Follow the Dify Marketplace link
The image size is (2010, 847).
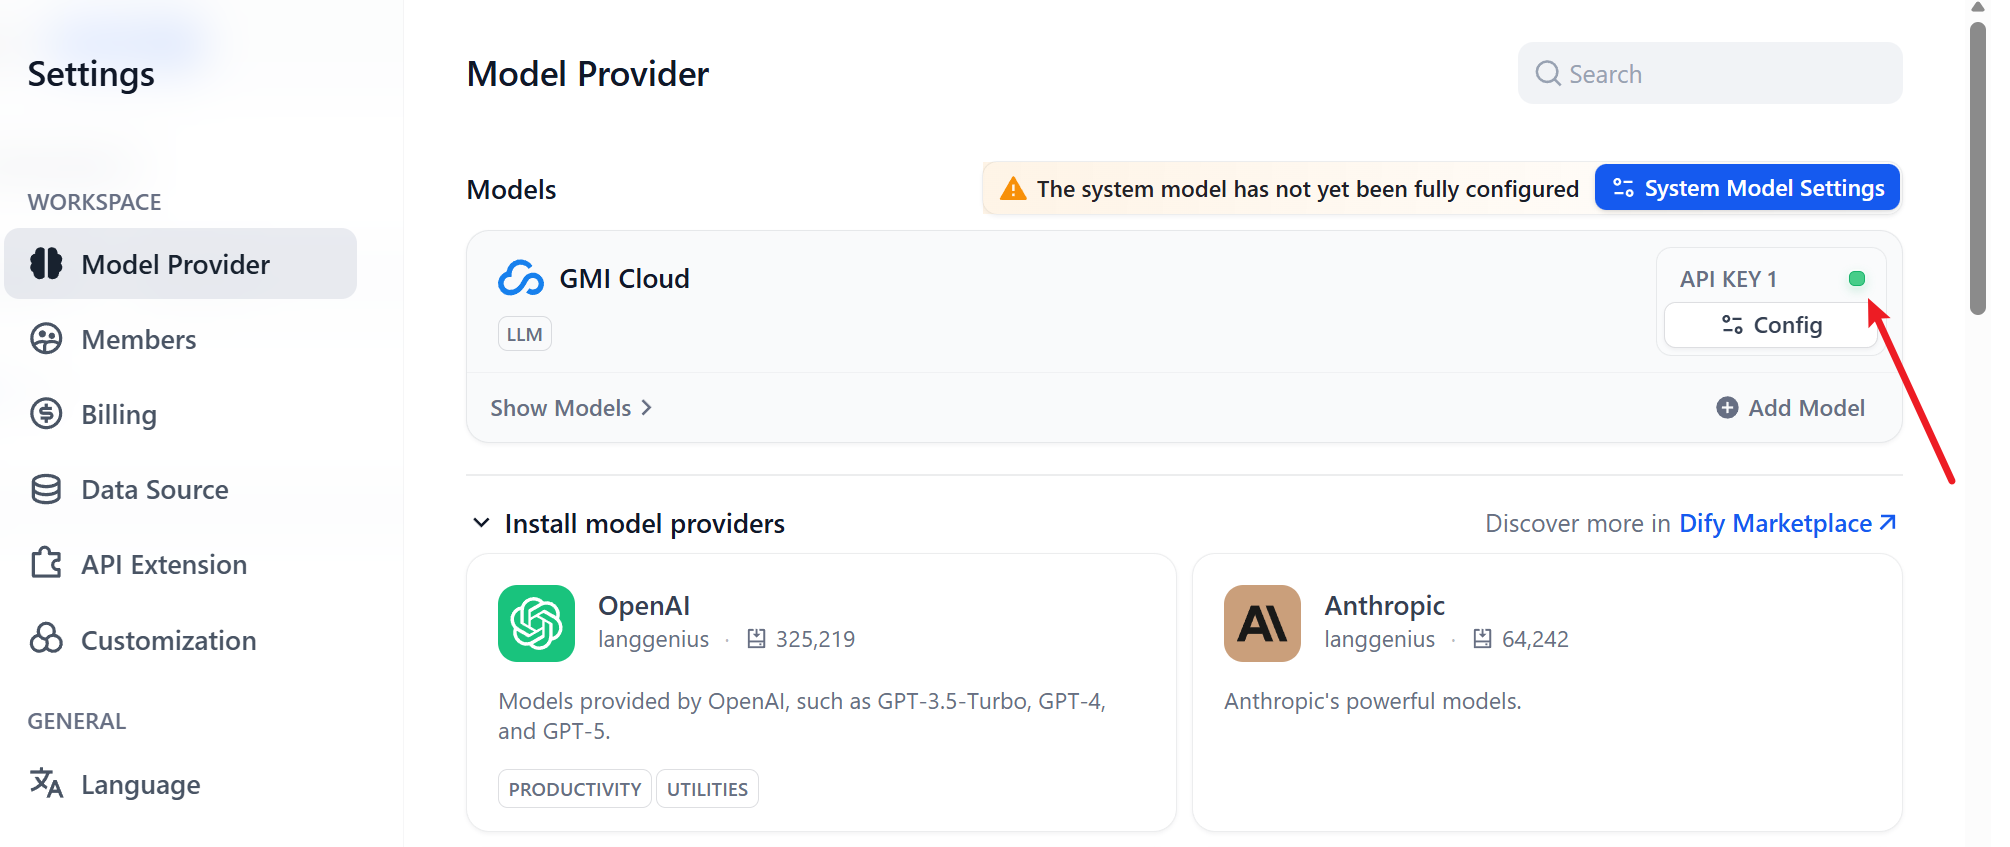pos(1787,523)
